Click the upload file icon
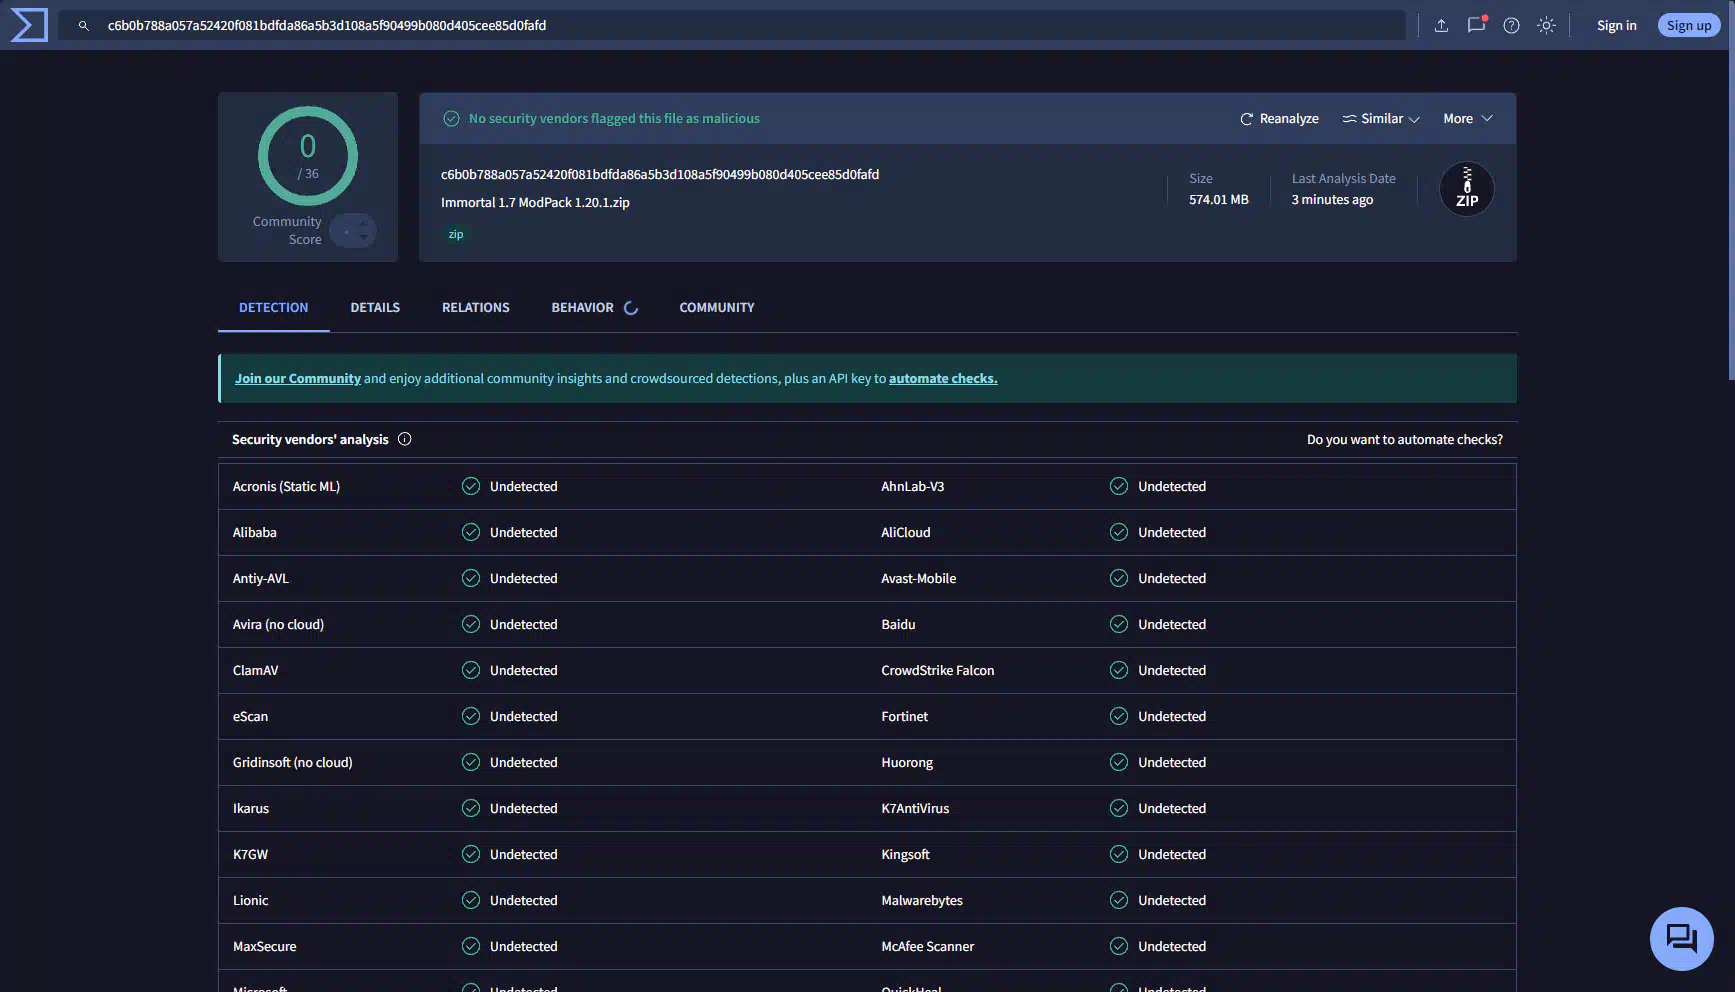Image resolution: width=1735 pixels, height=992 pixels. click(1441, 26)
